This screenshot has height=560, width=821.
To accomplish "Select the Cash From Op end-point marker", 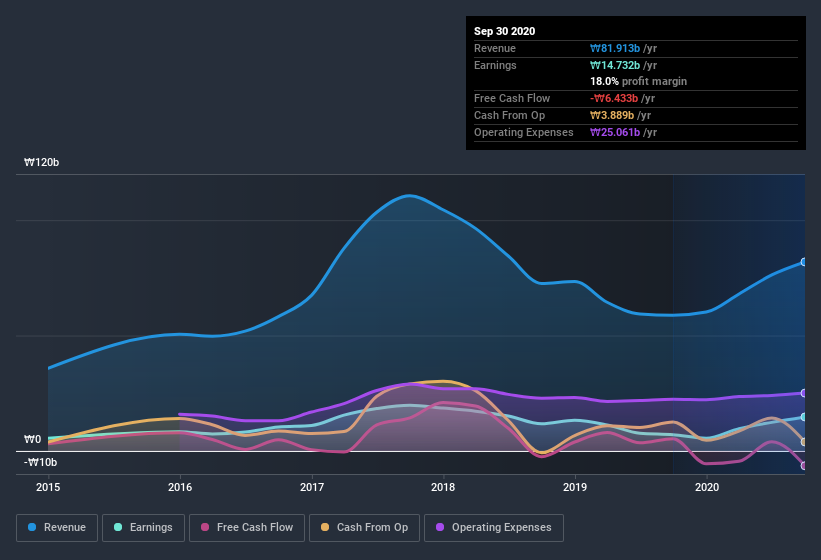I will [804, 442].
